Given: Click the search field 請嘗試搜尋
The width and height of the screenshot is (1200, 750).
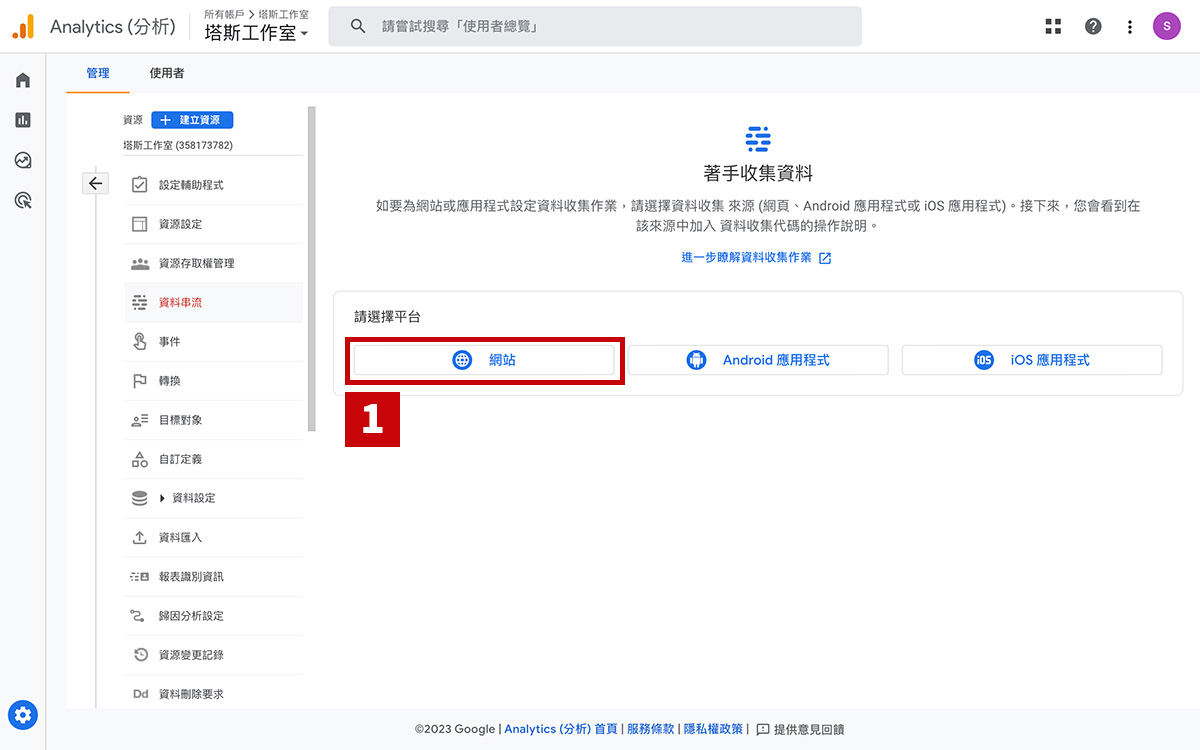Looking at the screenshot, I should (x=595, y=27).
